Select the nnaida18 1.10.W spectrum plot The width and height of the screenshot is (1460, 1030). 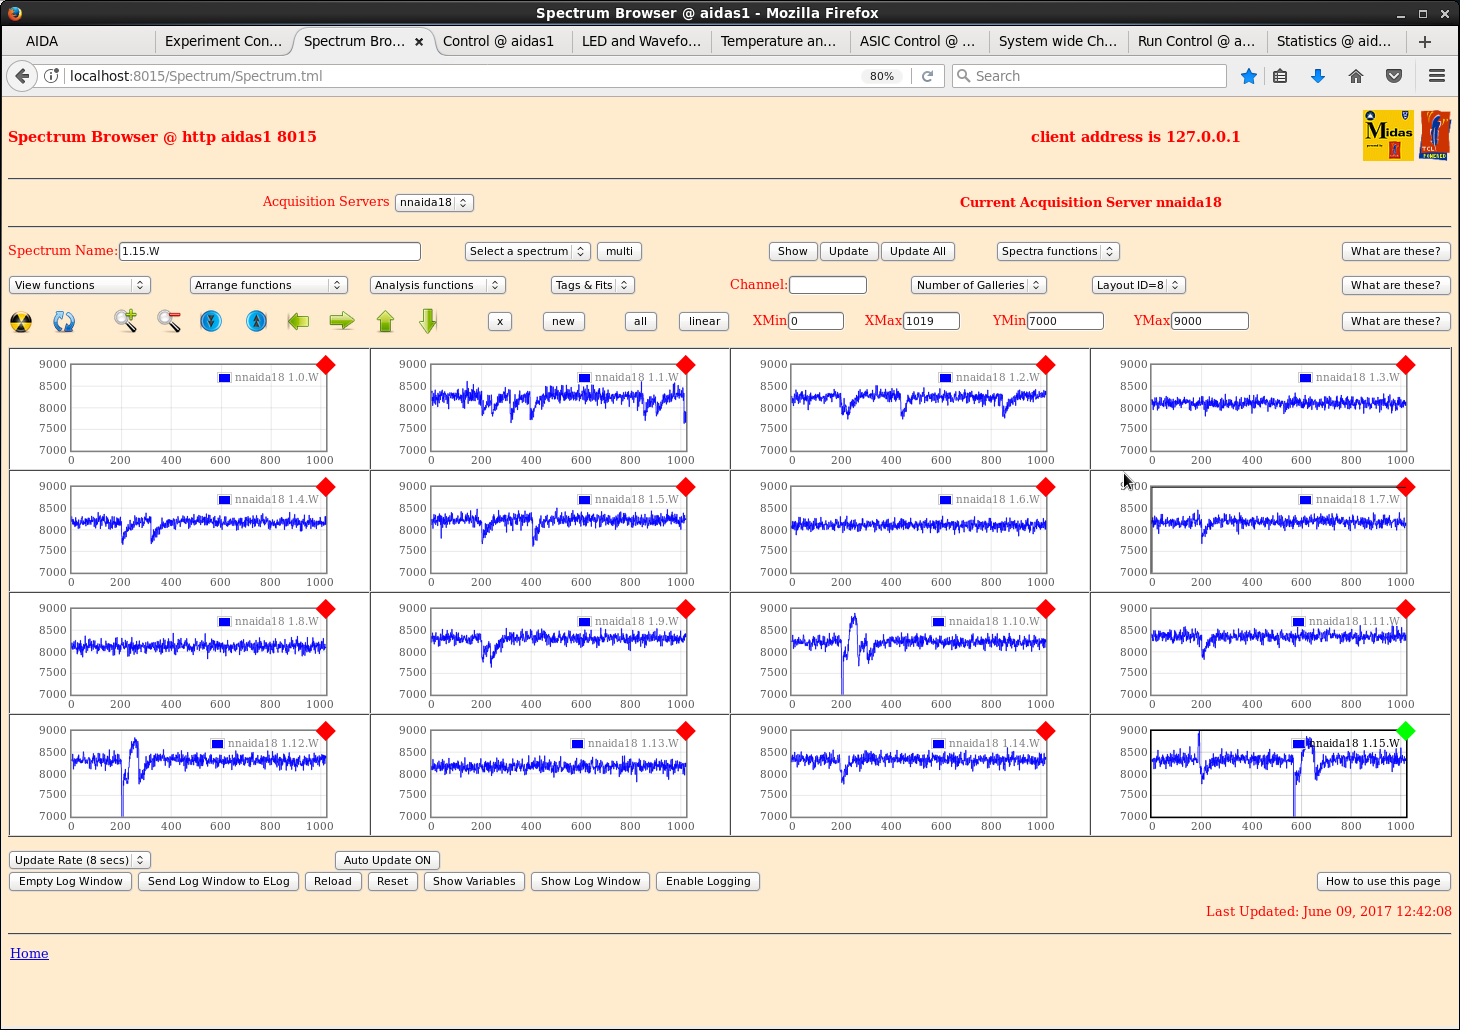tap(919, 652)
